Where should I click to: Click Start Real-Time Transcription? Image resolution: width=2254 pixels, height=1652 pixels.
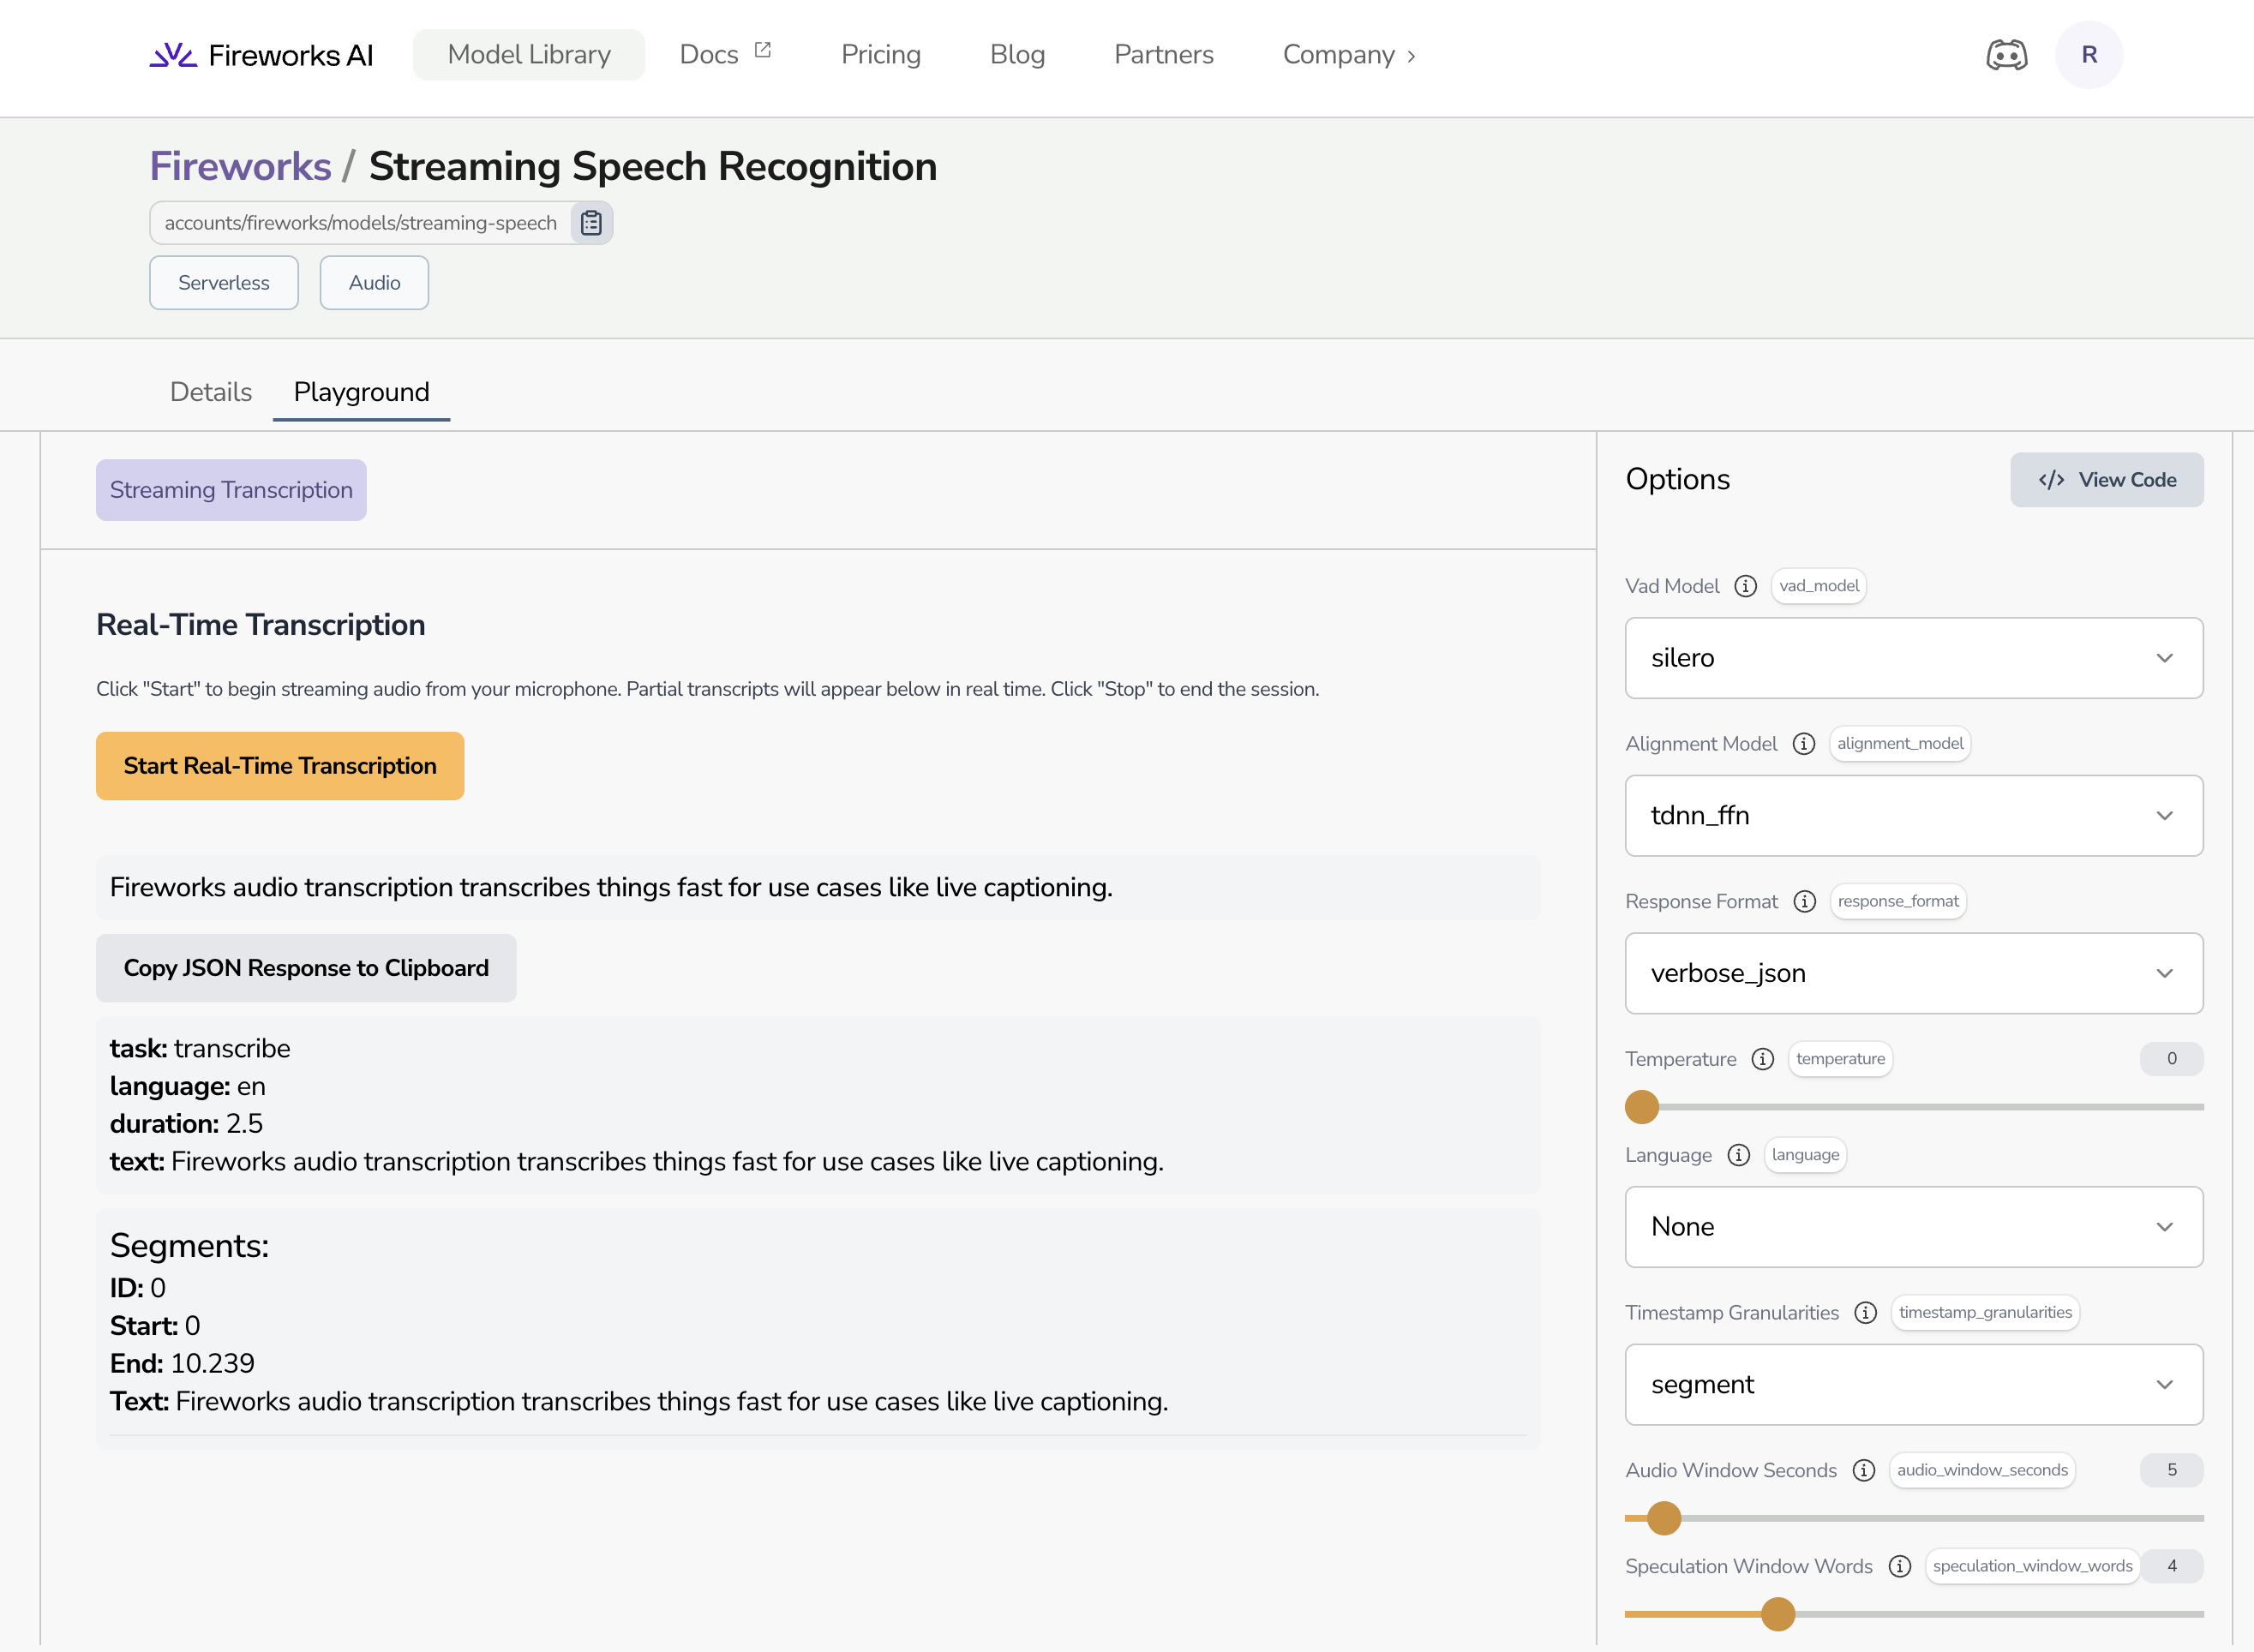pyautogui.click(x=280, y=766)
